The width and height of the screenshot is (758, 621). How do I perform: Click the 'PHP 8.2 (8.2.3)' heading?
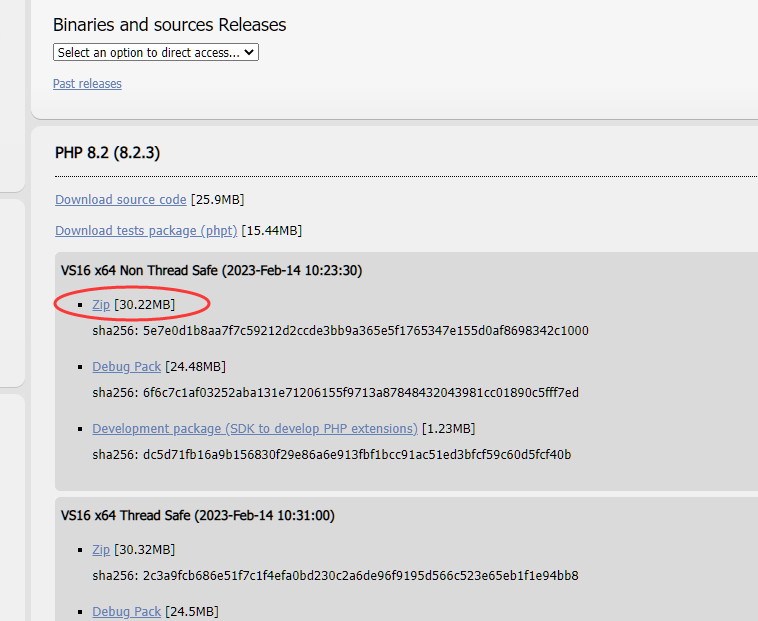click(x=107, y=153)
